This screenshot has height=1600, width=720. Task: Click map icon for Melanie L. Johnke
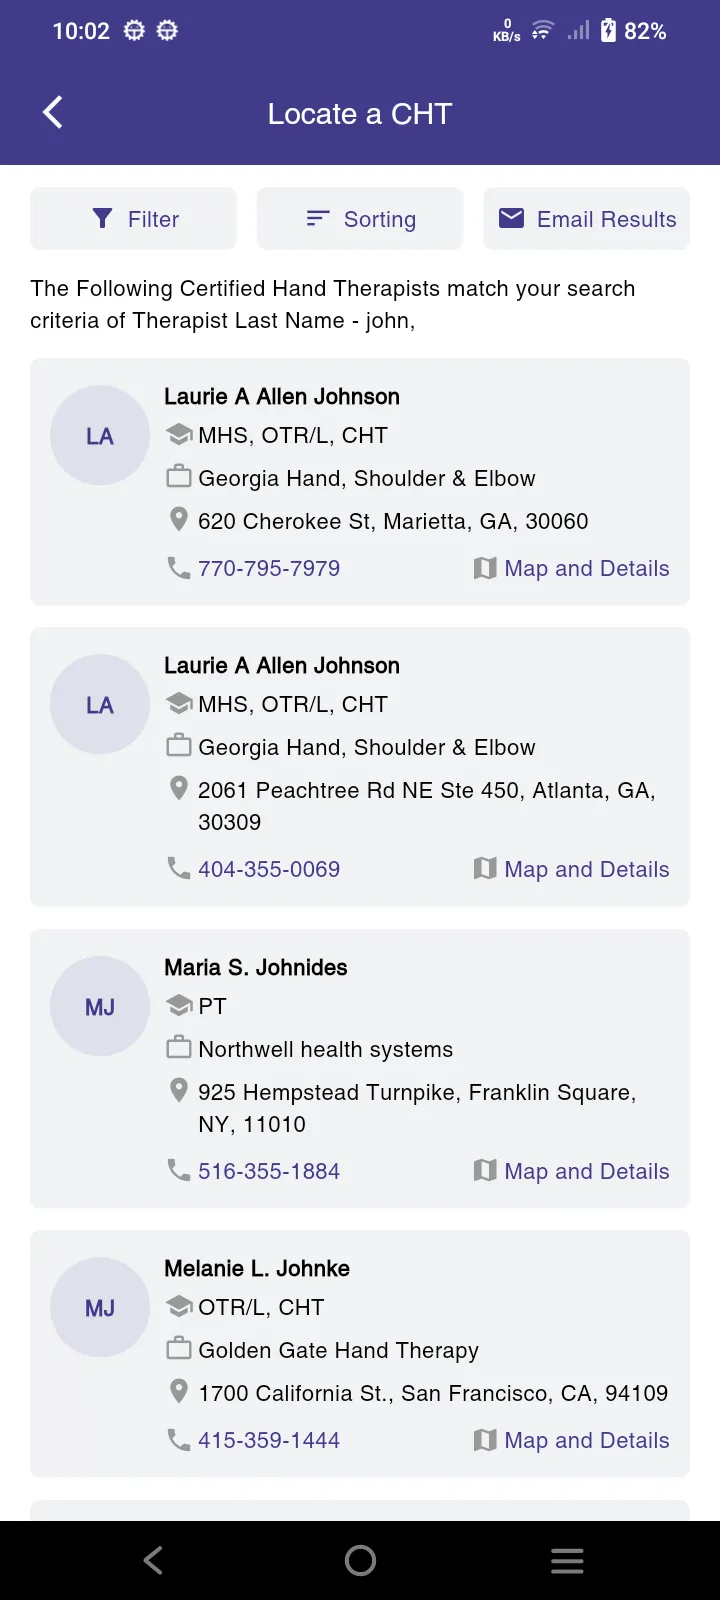click(x=485, y=1439)
